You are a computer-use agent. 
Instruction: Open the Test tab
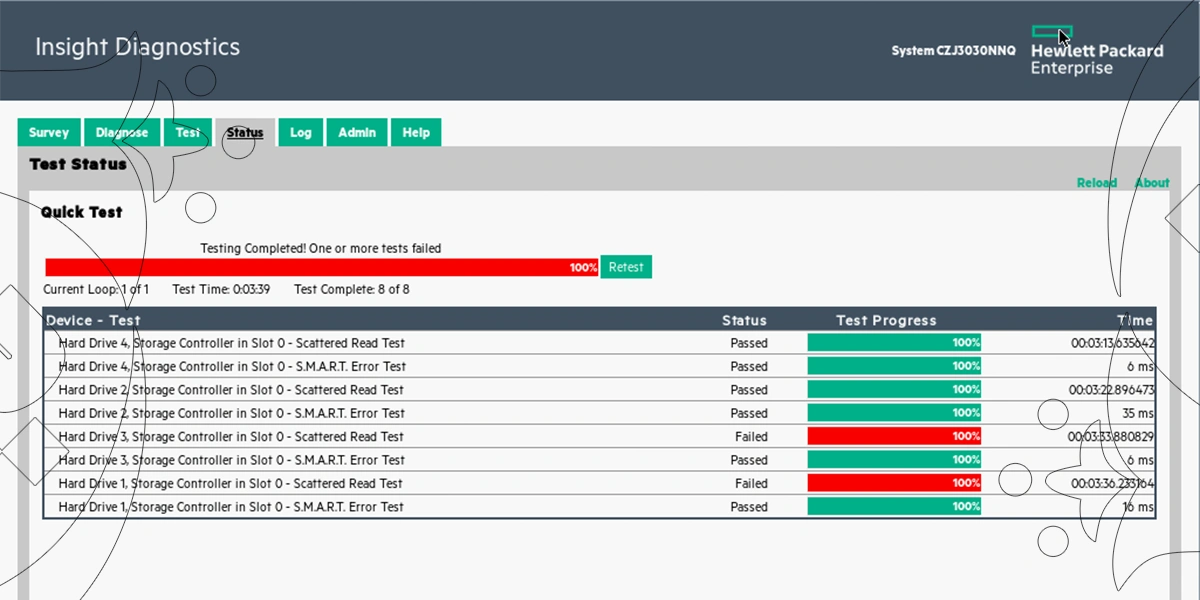pyautogui.click(x=188, y=133)
